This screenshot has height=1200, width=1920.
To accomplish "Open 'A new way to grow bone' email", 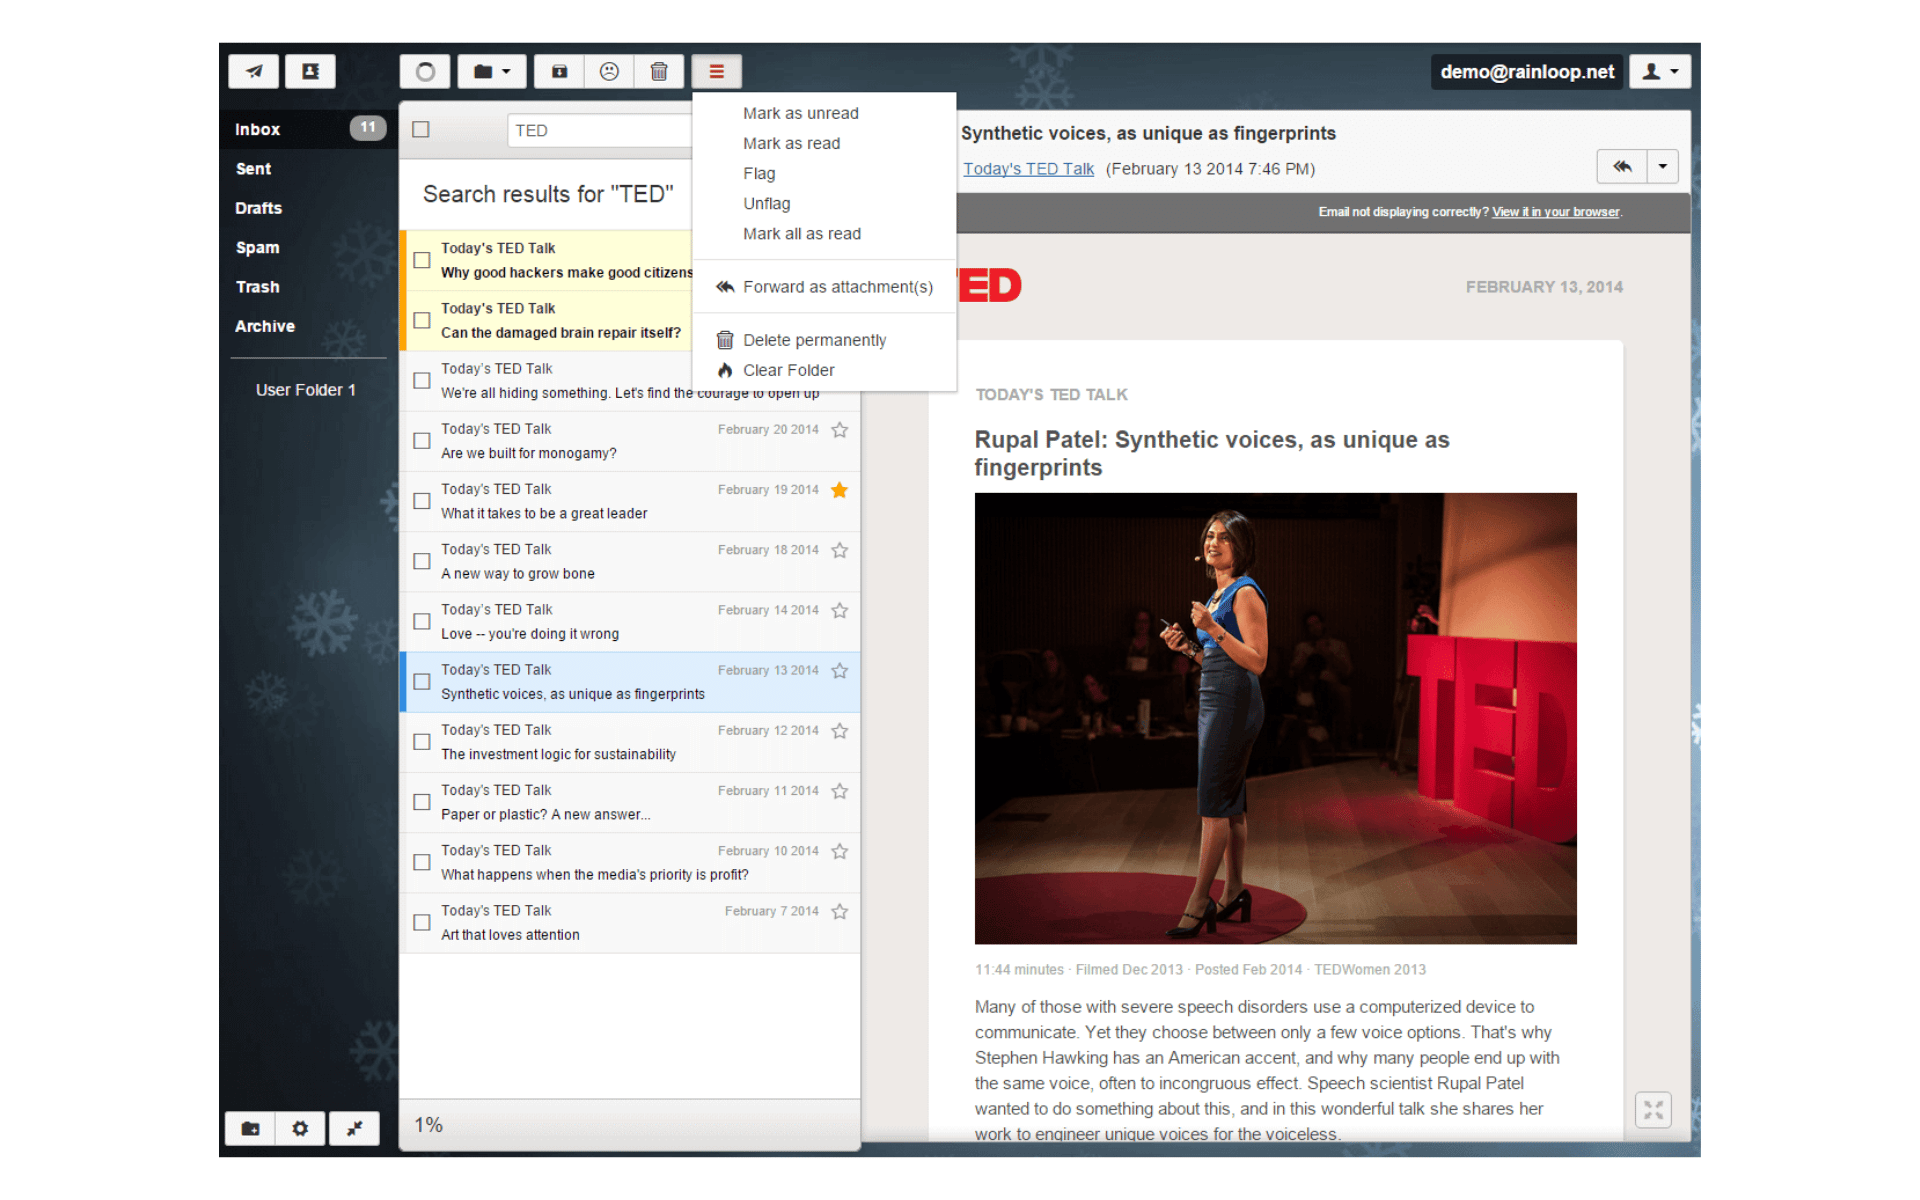I will pos(630,561).
